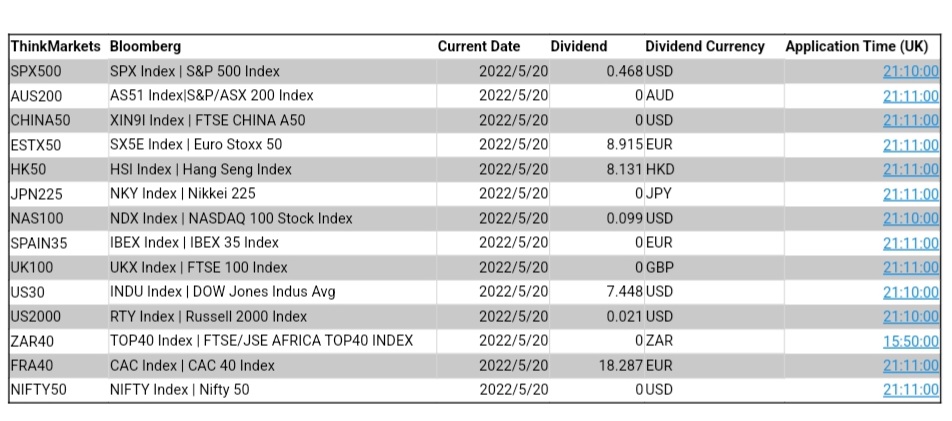The image size is (952, 421).
Task: Select the 'HSI Index | Hang Seng Index' cell
Action: coord(200,169)
